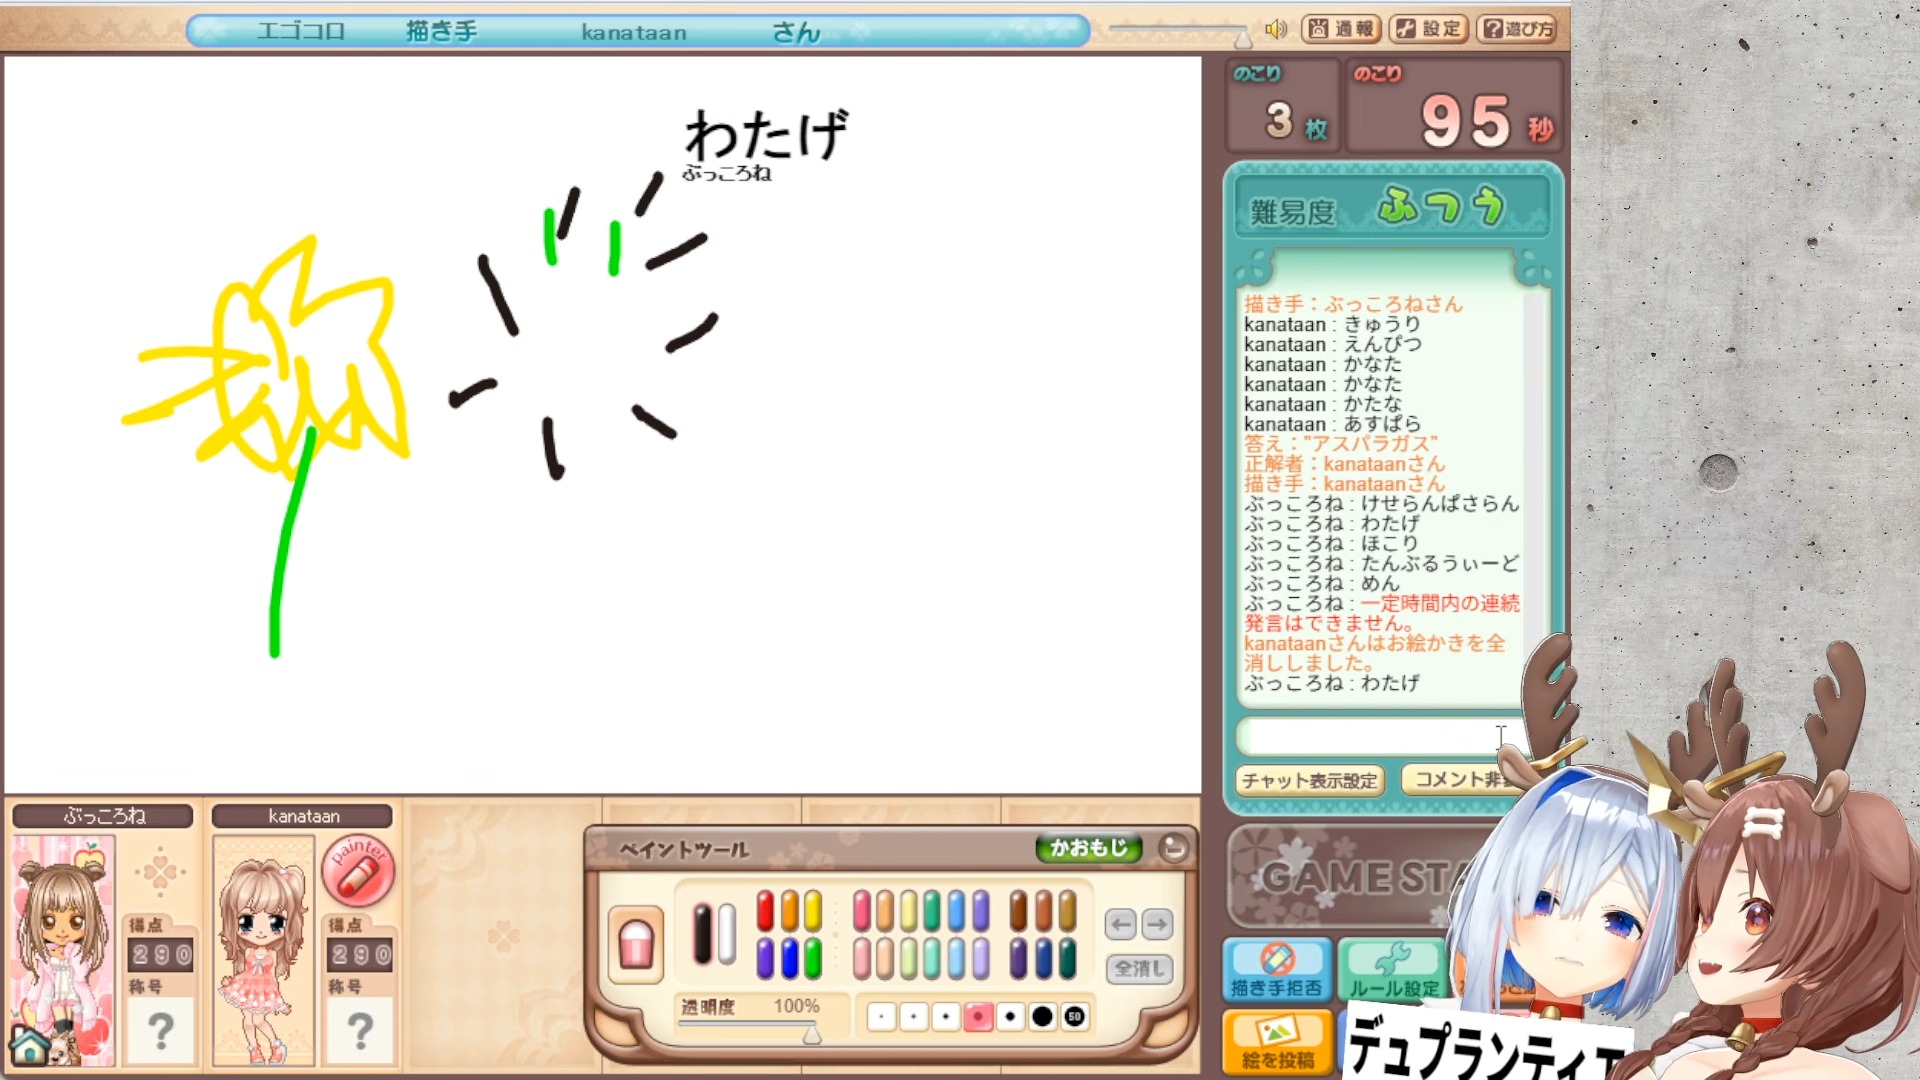This screenshot has width=1920, height=1080.
Task: Click the speaker volume icon
Action: [1275, 29]
